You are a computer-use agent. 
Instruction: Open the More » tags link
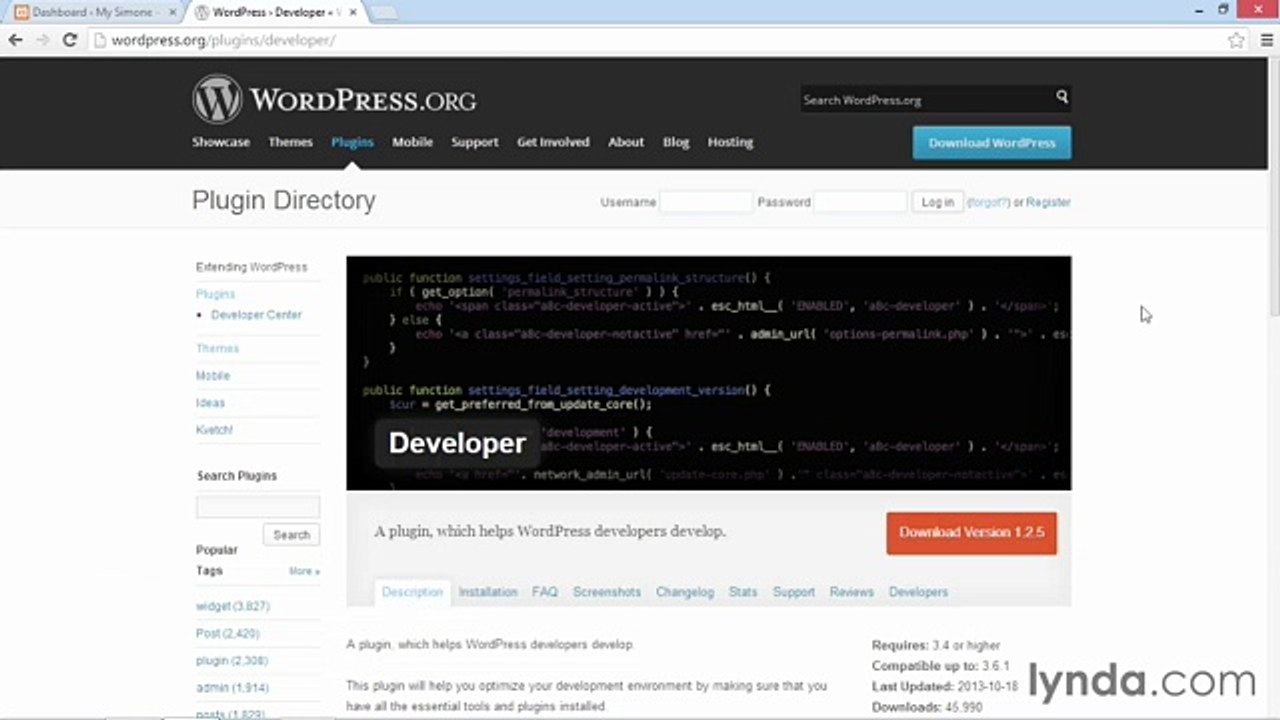[304, 571]
